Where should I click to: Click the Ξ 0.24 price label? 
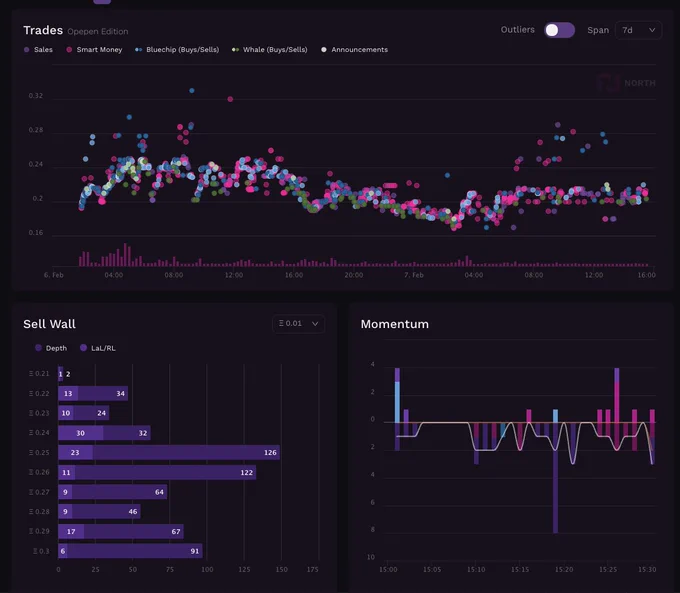click(x=39, y=432)
